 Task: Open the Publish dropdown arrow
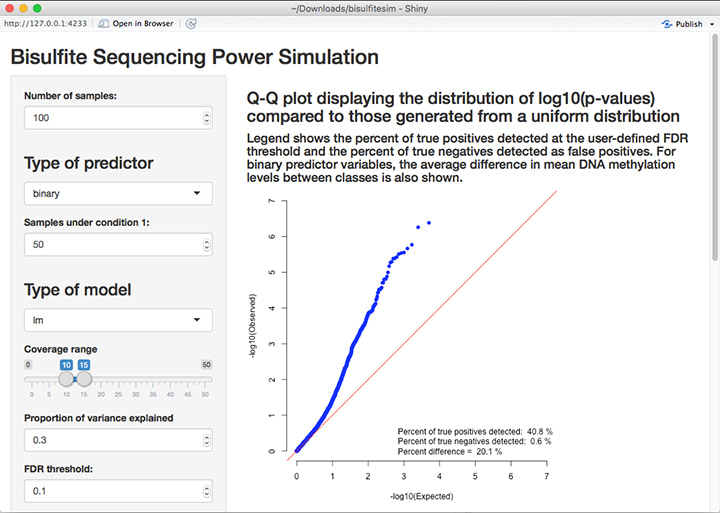coord(711,24)
